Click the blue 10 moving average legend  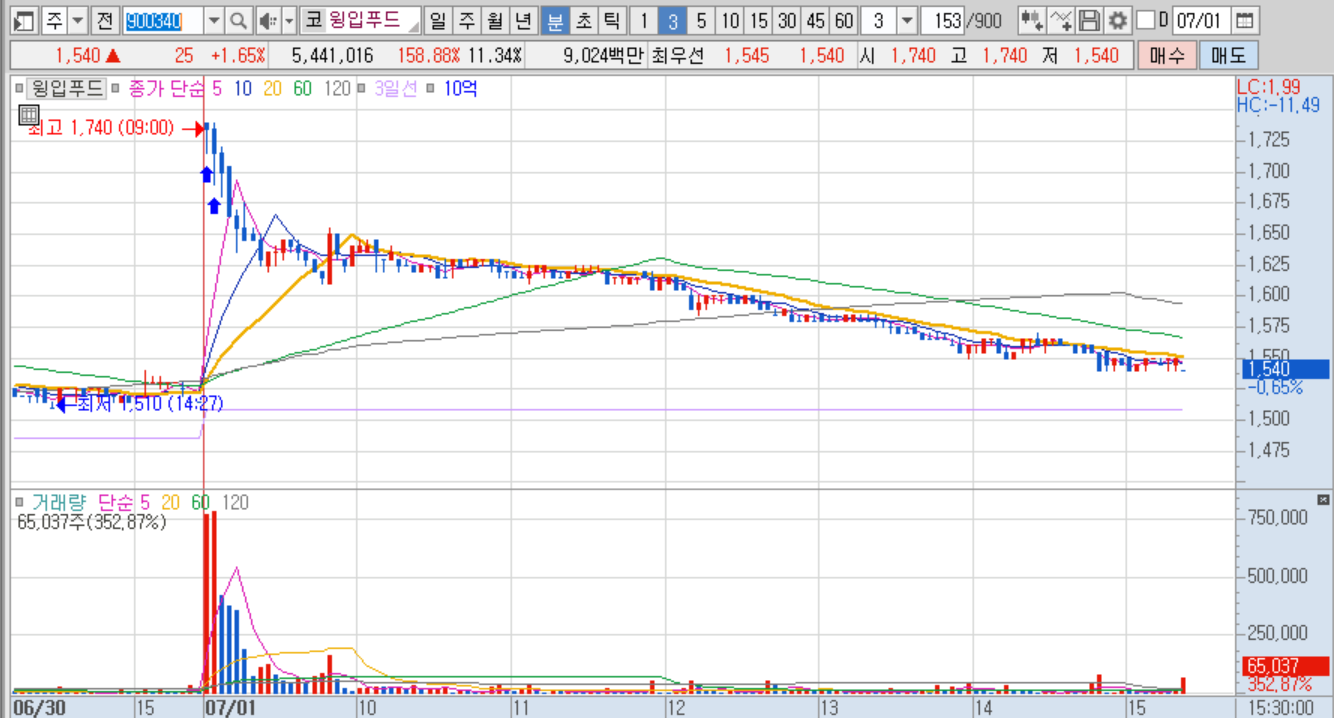[243, 89]
